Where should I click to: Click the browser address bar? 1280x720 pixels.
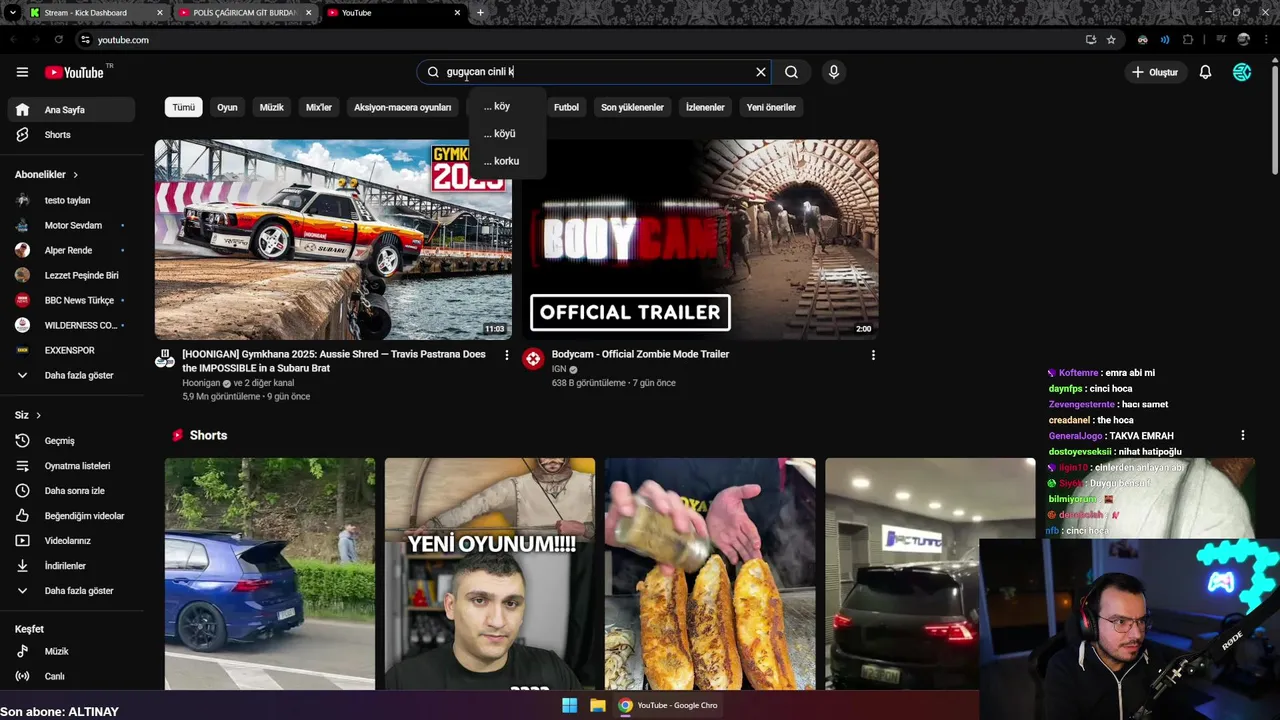point(580,40)
